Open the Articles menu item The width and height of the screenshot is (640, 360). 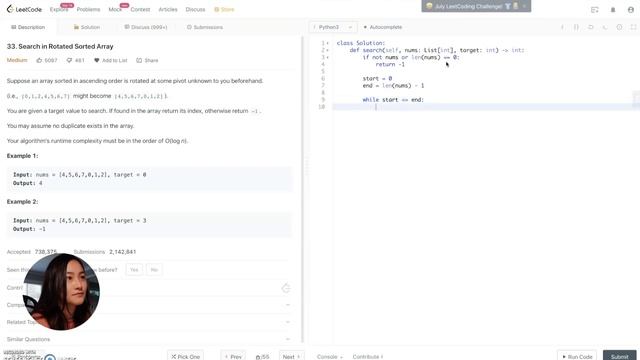pyautogui.click(x=168, y=9)
